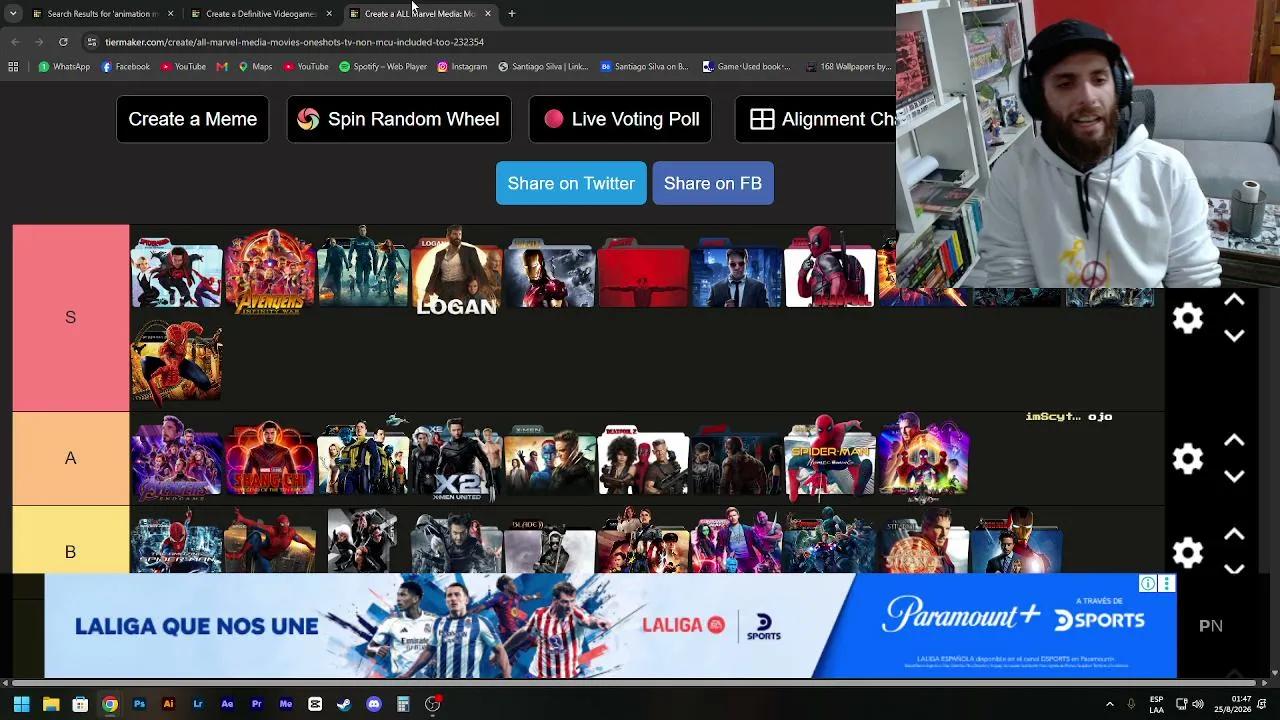Screen dimensions: 1280x720
Task: Go back to the previous page
Action: coord(15,42)
